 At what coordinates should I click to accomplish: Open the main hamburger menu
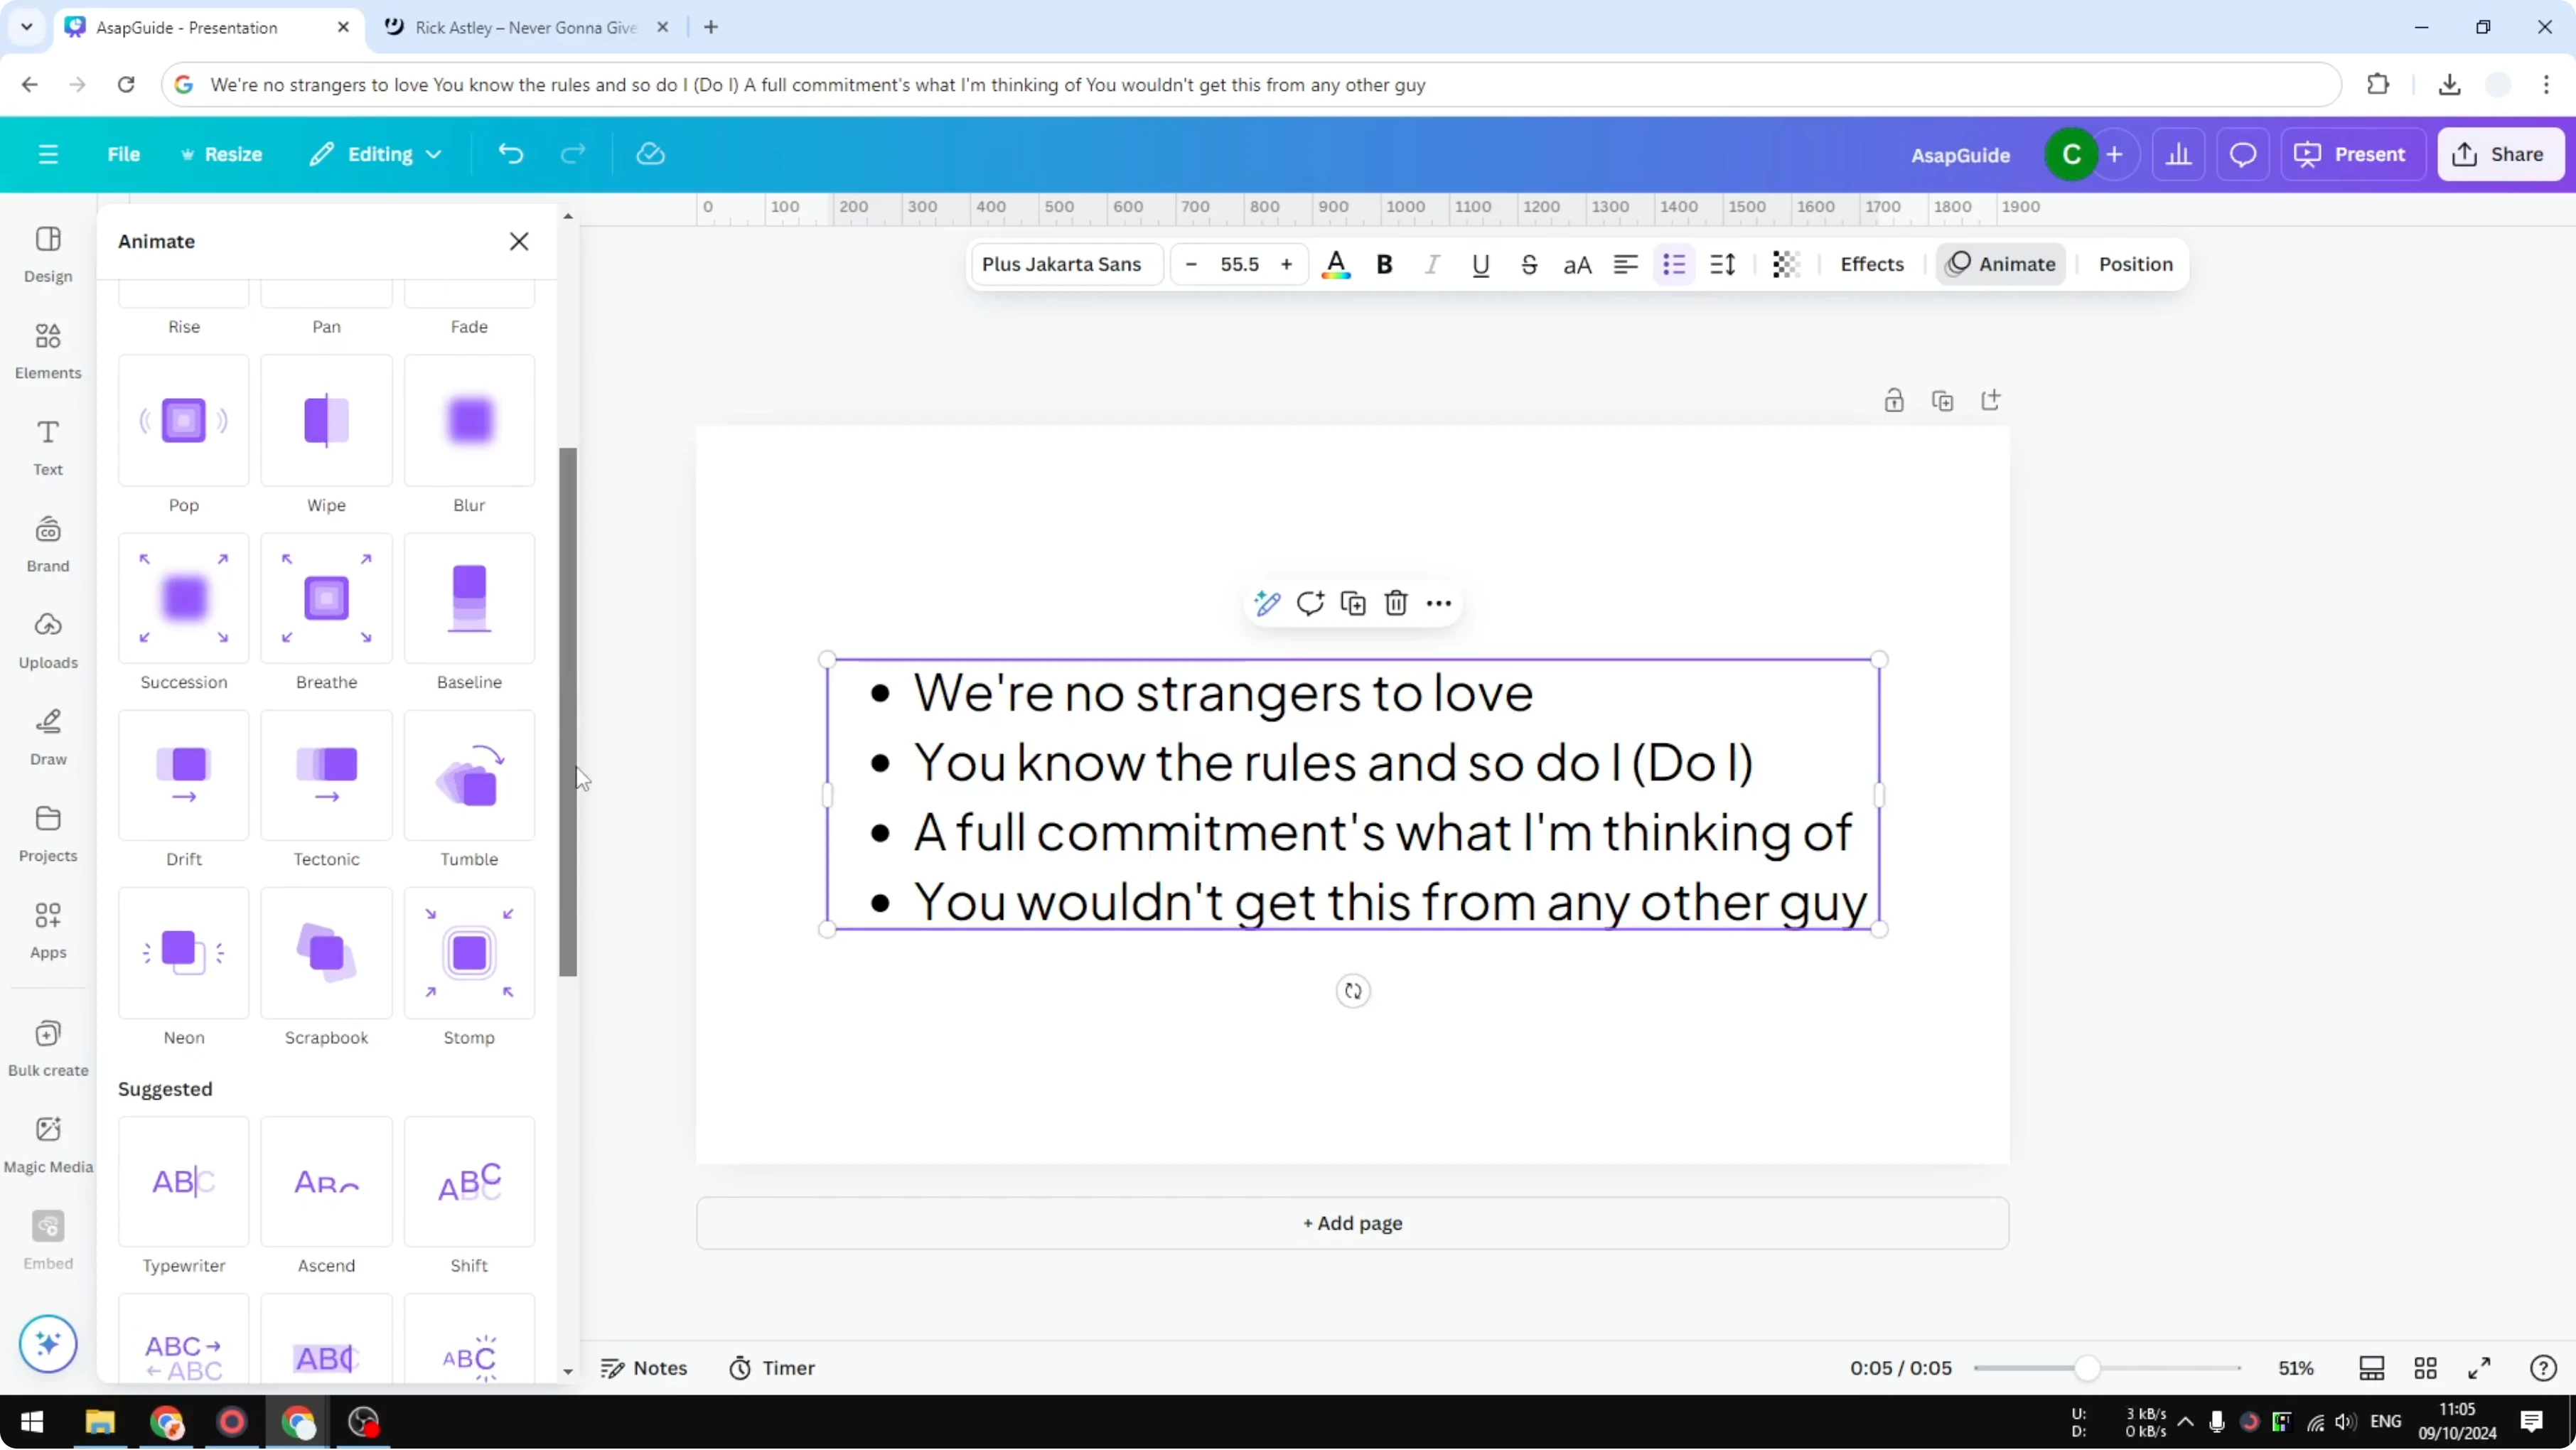pos(48,154)
